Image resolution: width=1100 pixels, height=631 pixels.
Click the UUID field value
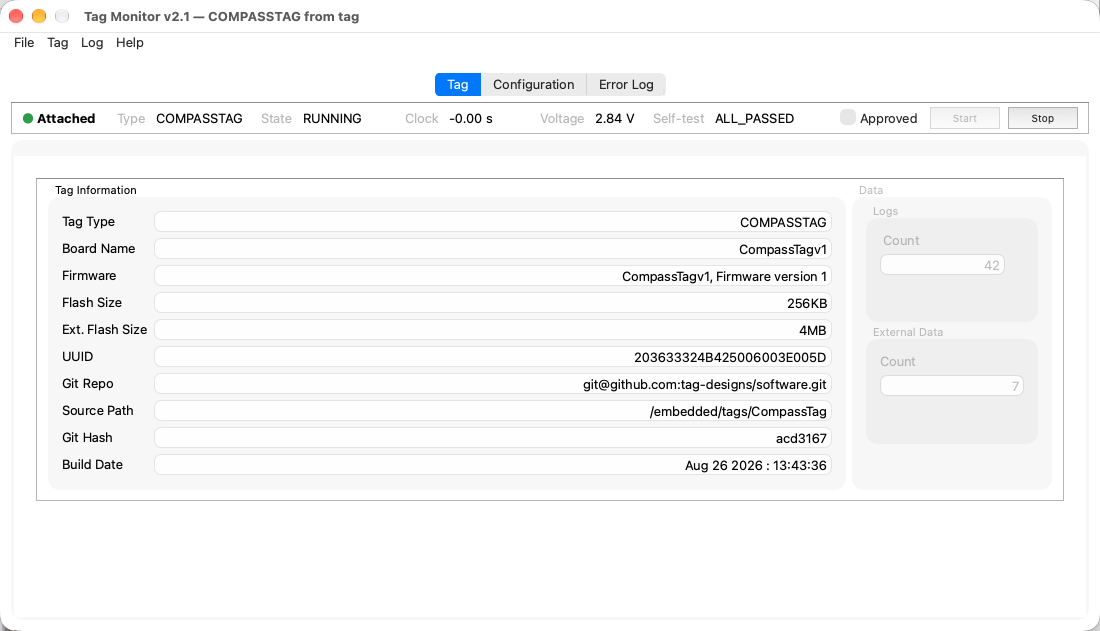point(492,357)
